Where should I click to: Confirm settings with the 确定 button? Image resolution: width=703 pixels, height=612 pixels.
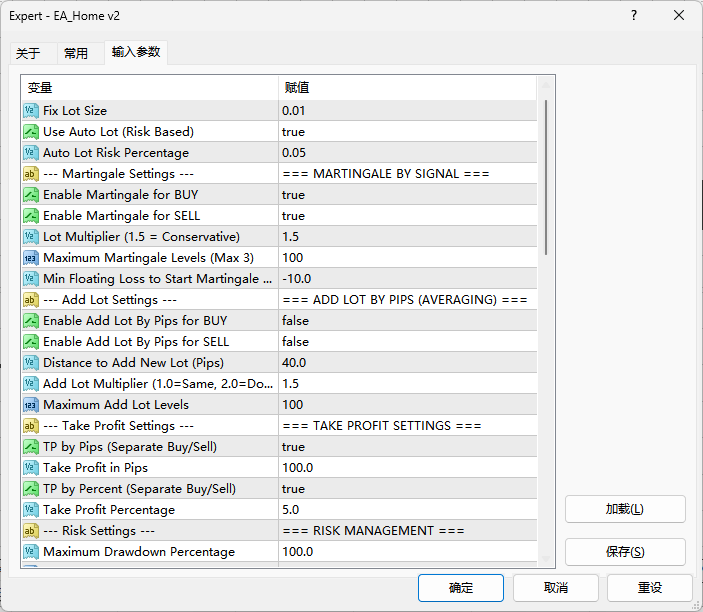coord(461,587)
